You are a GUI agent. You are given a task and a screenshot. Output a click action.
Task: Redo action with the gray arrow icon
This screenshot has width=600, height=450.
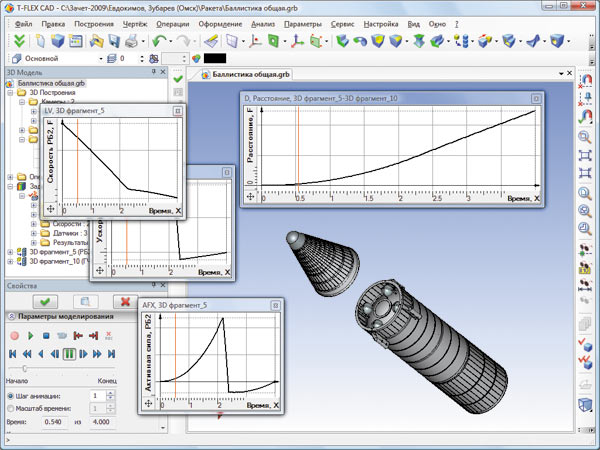[x=184, y=41]
